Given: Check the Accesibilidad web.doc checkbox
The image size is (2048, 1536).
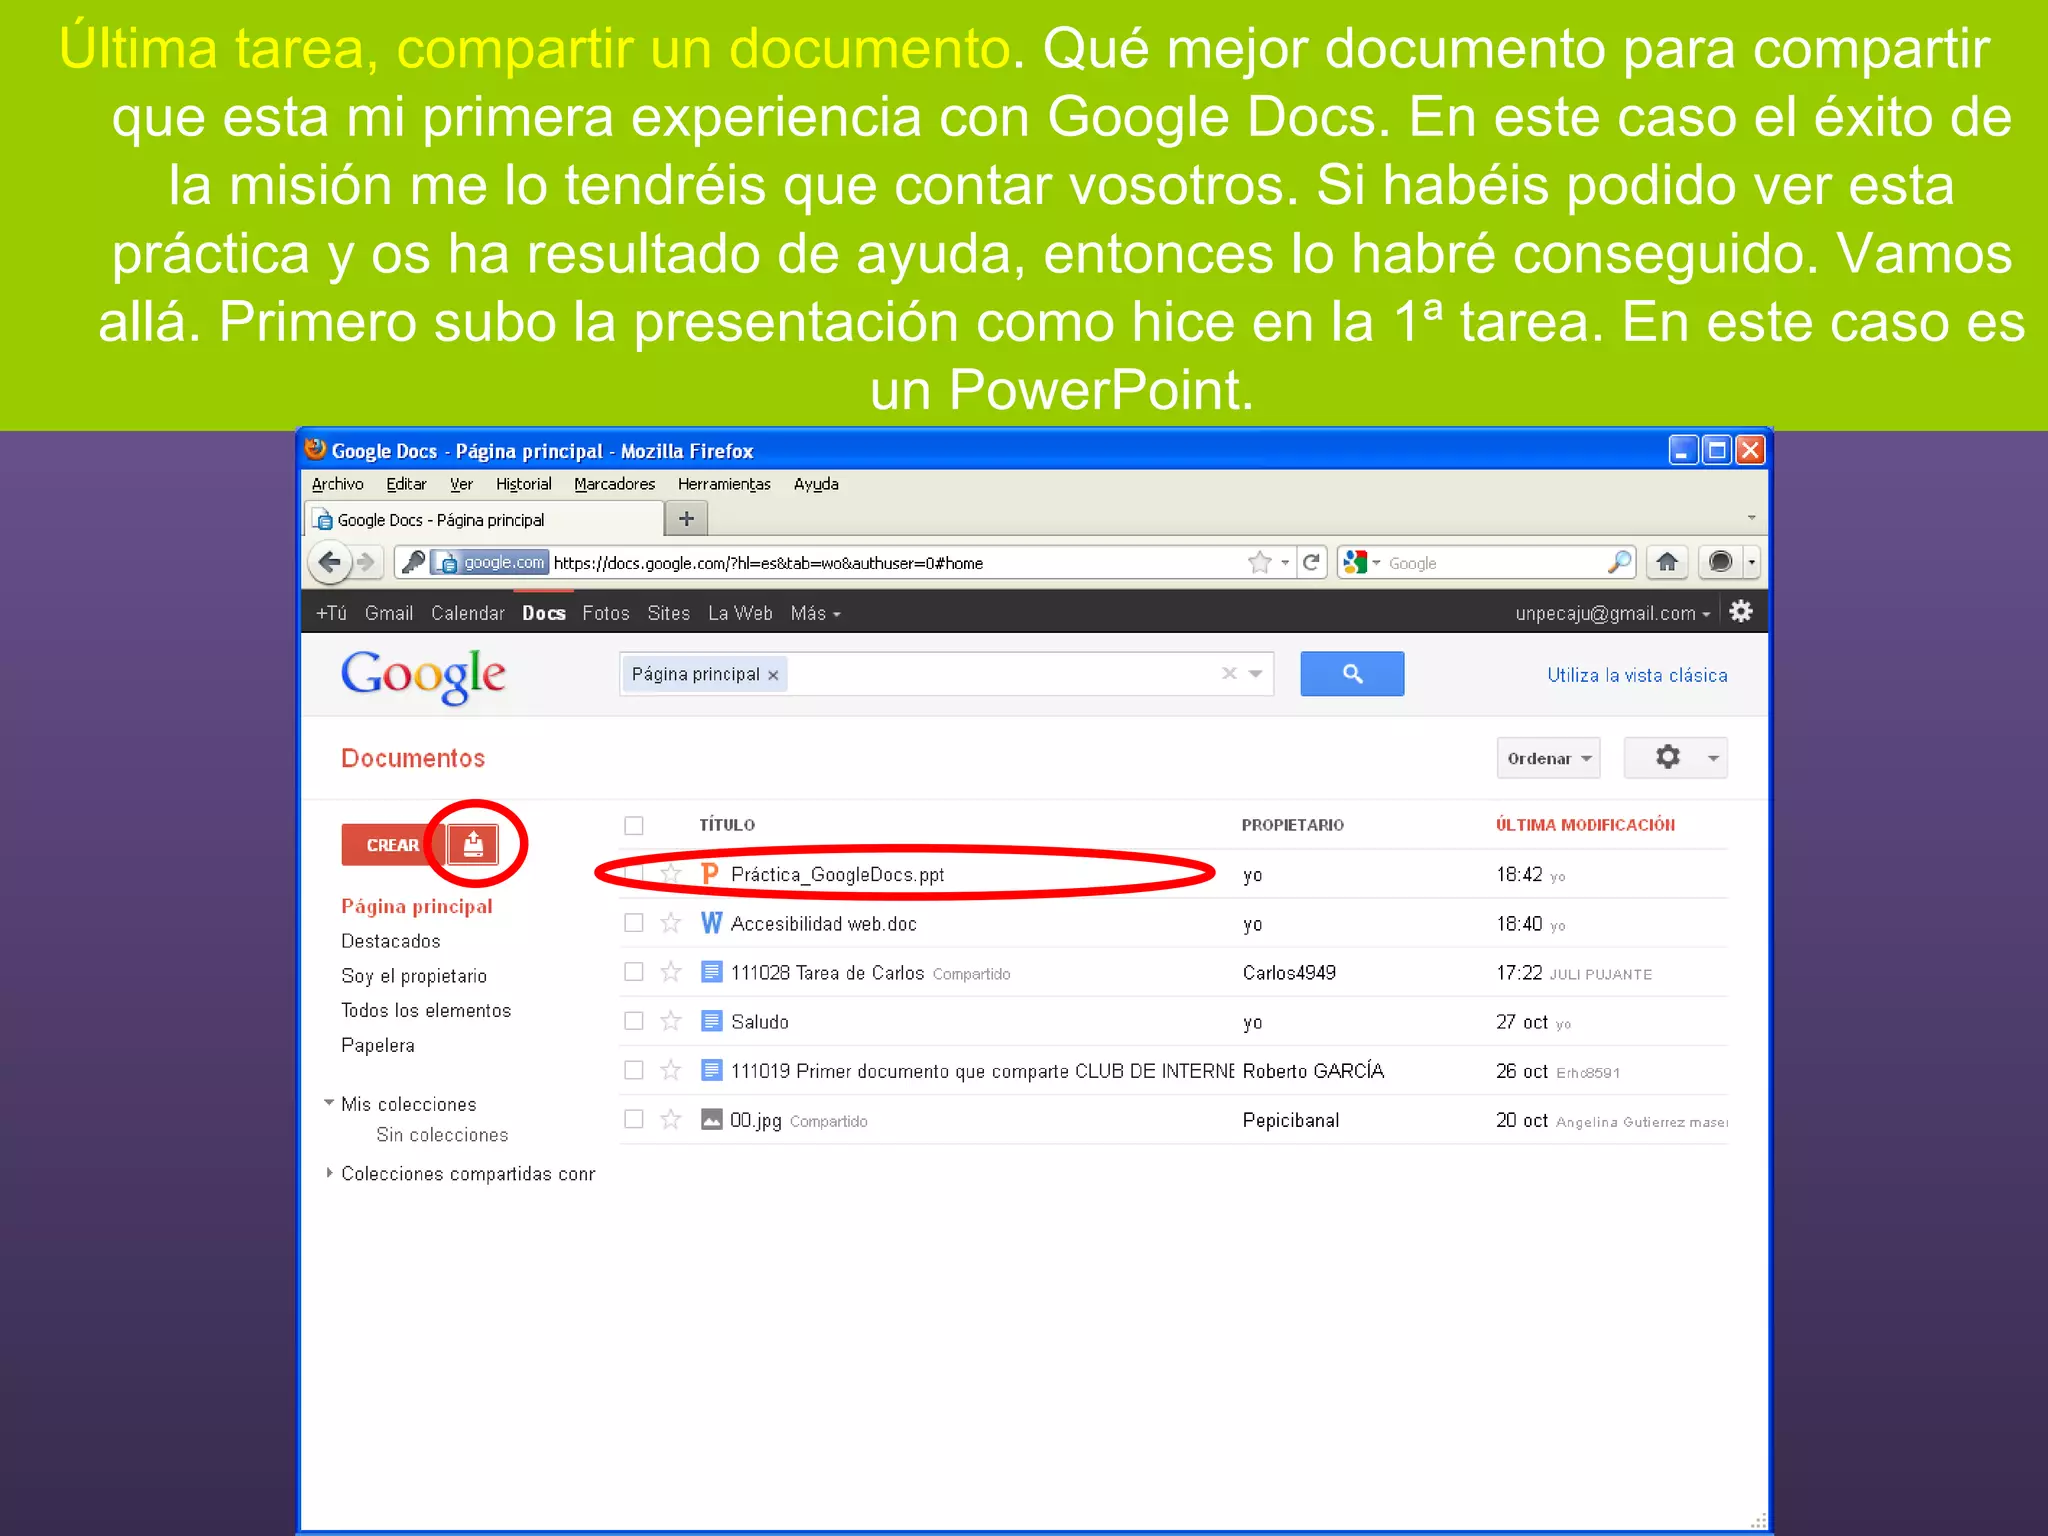Looking at the screenshot, I should pyautogui.click(x=634, y=923).
